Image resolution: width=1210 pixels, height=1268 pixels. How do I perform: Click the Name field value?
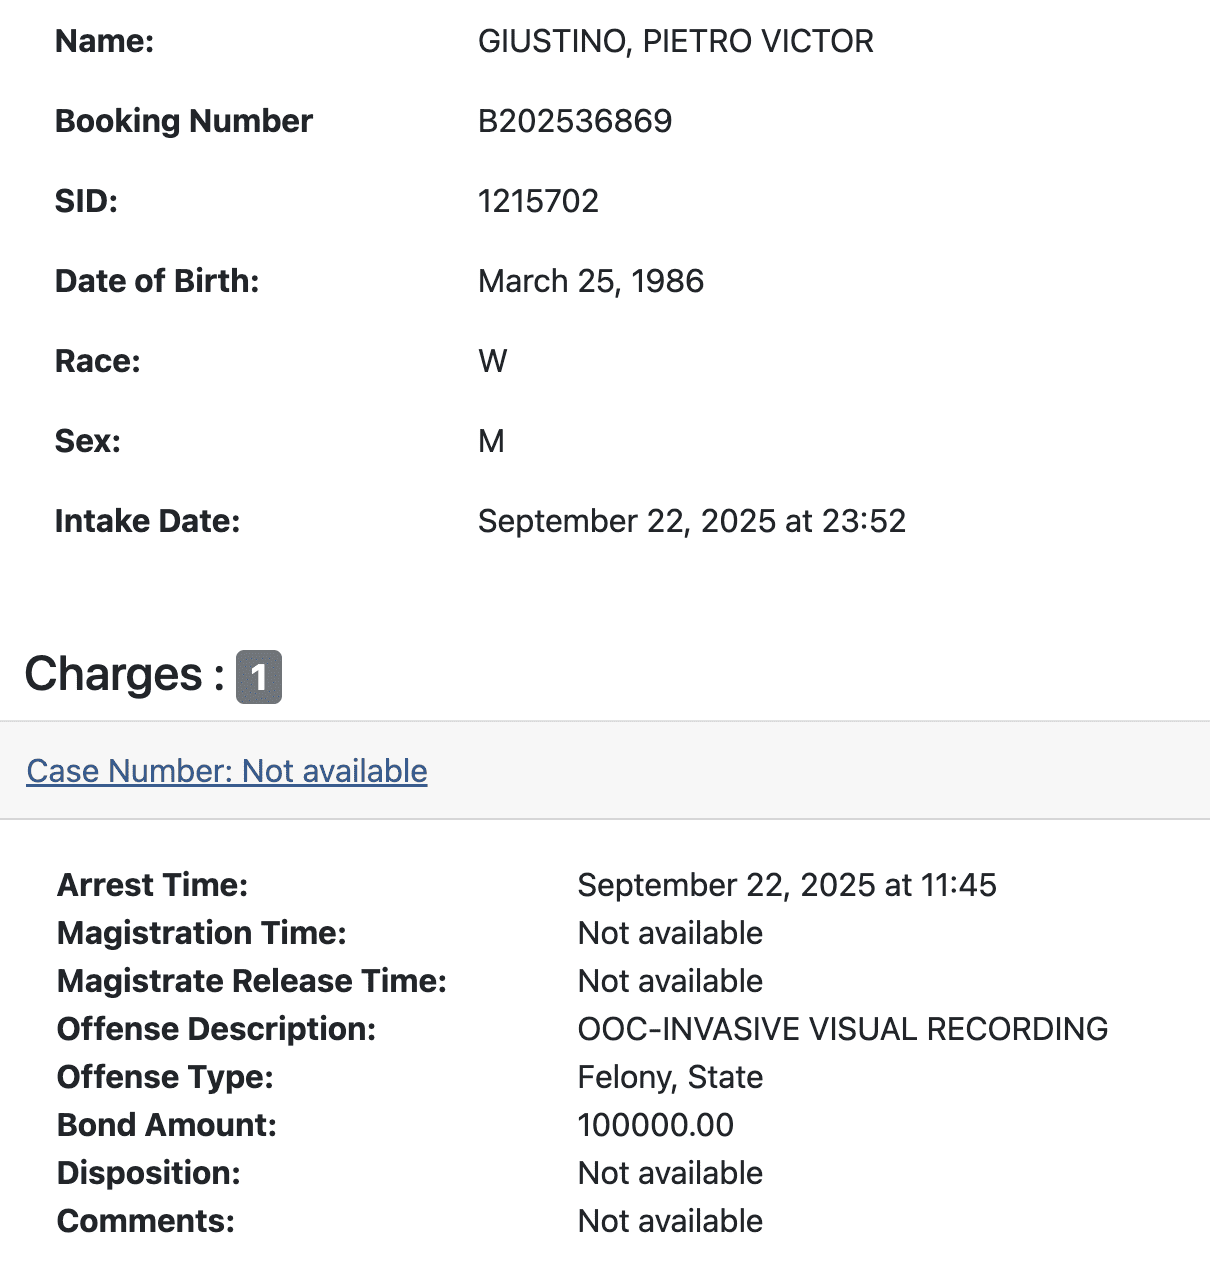[x=675, y=41]
